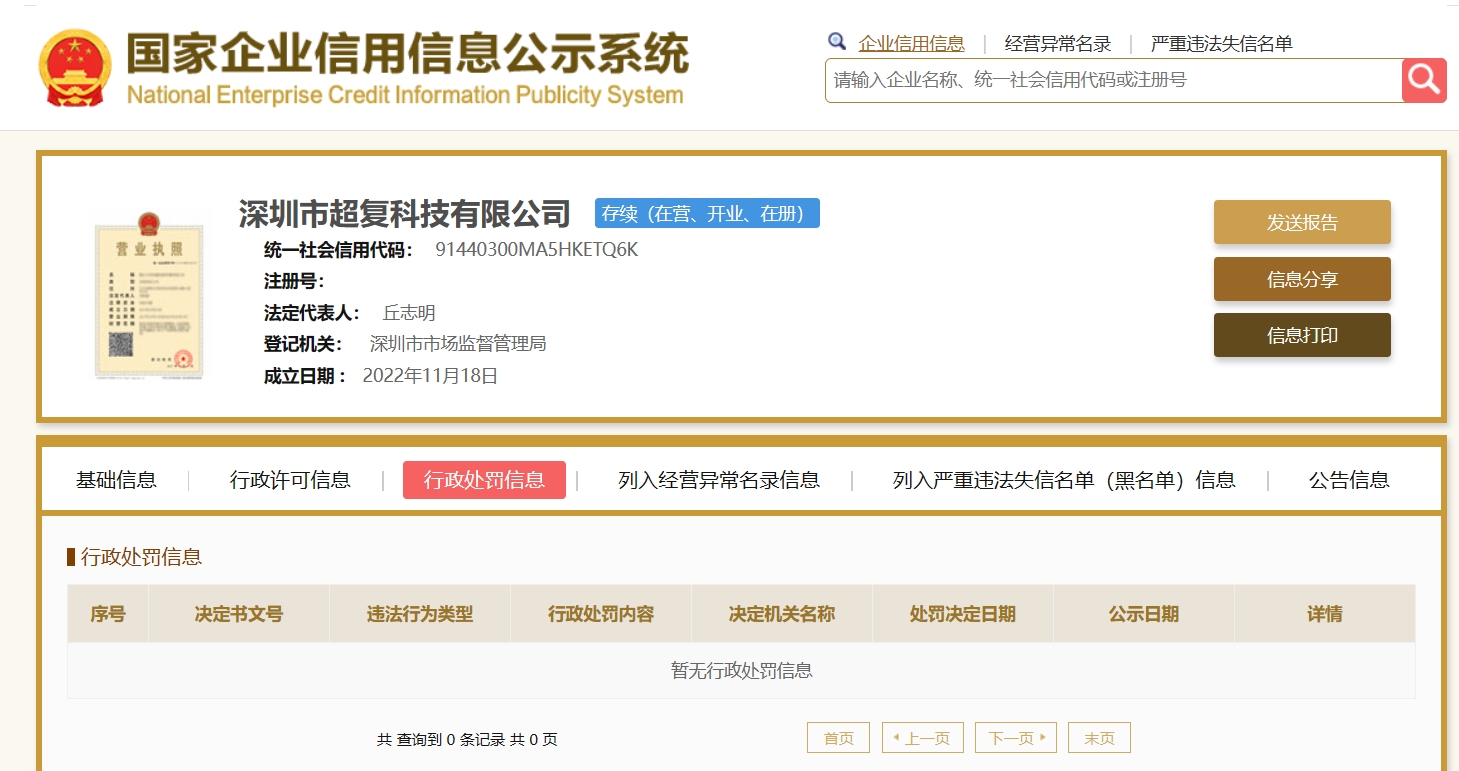Click the 上一页 previous page button

pos(922,738)
